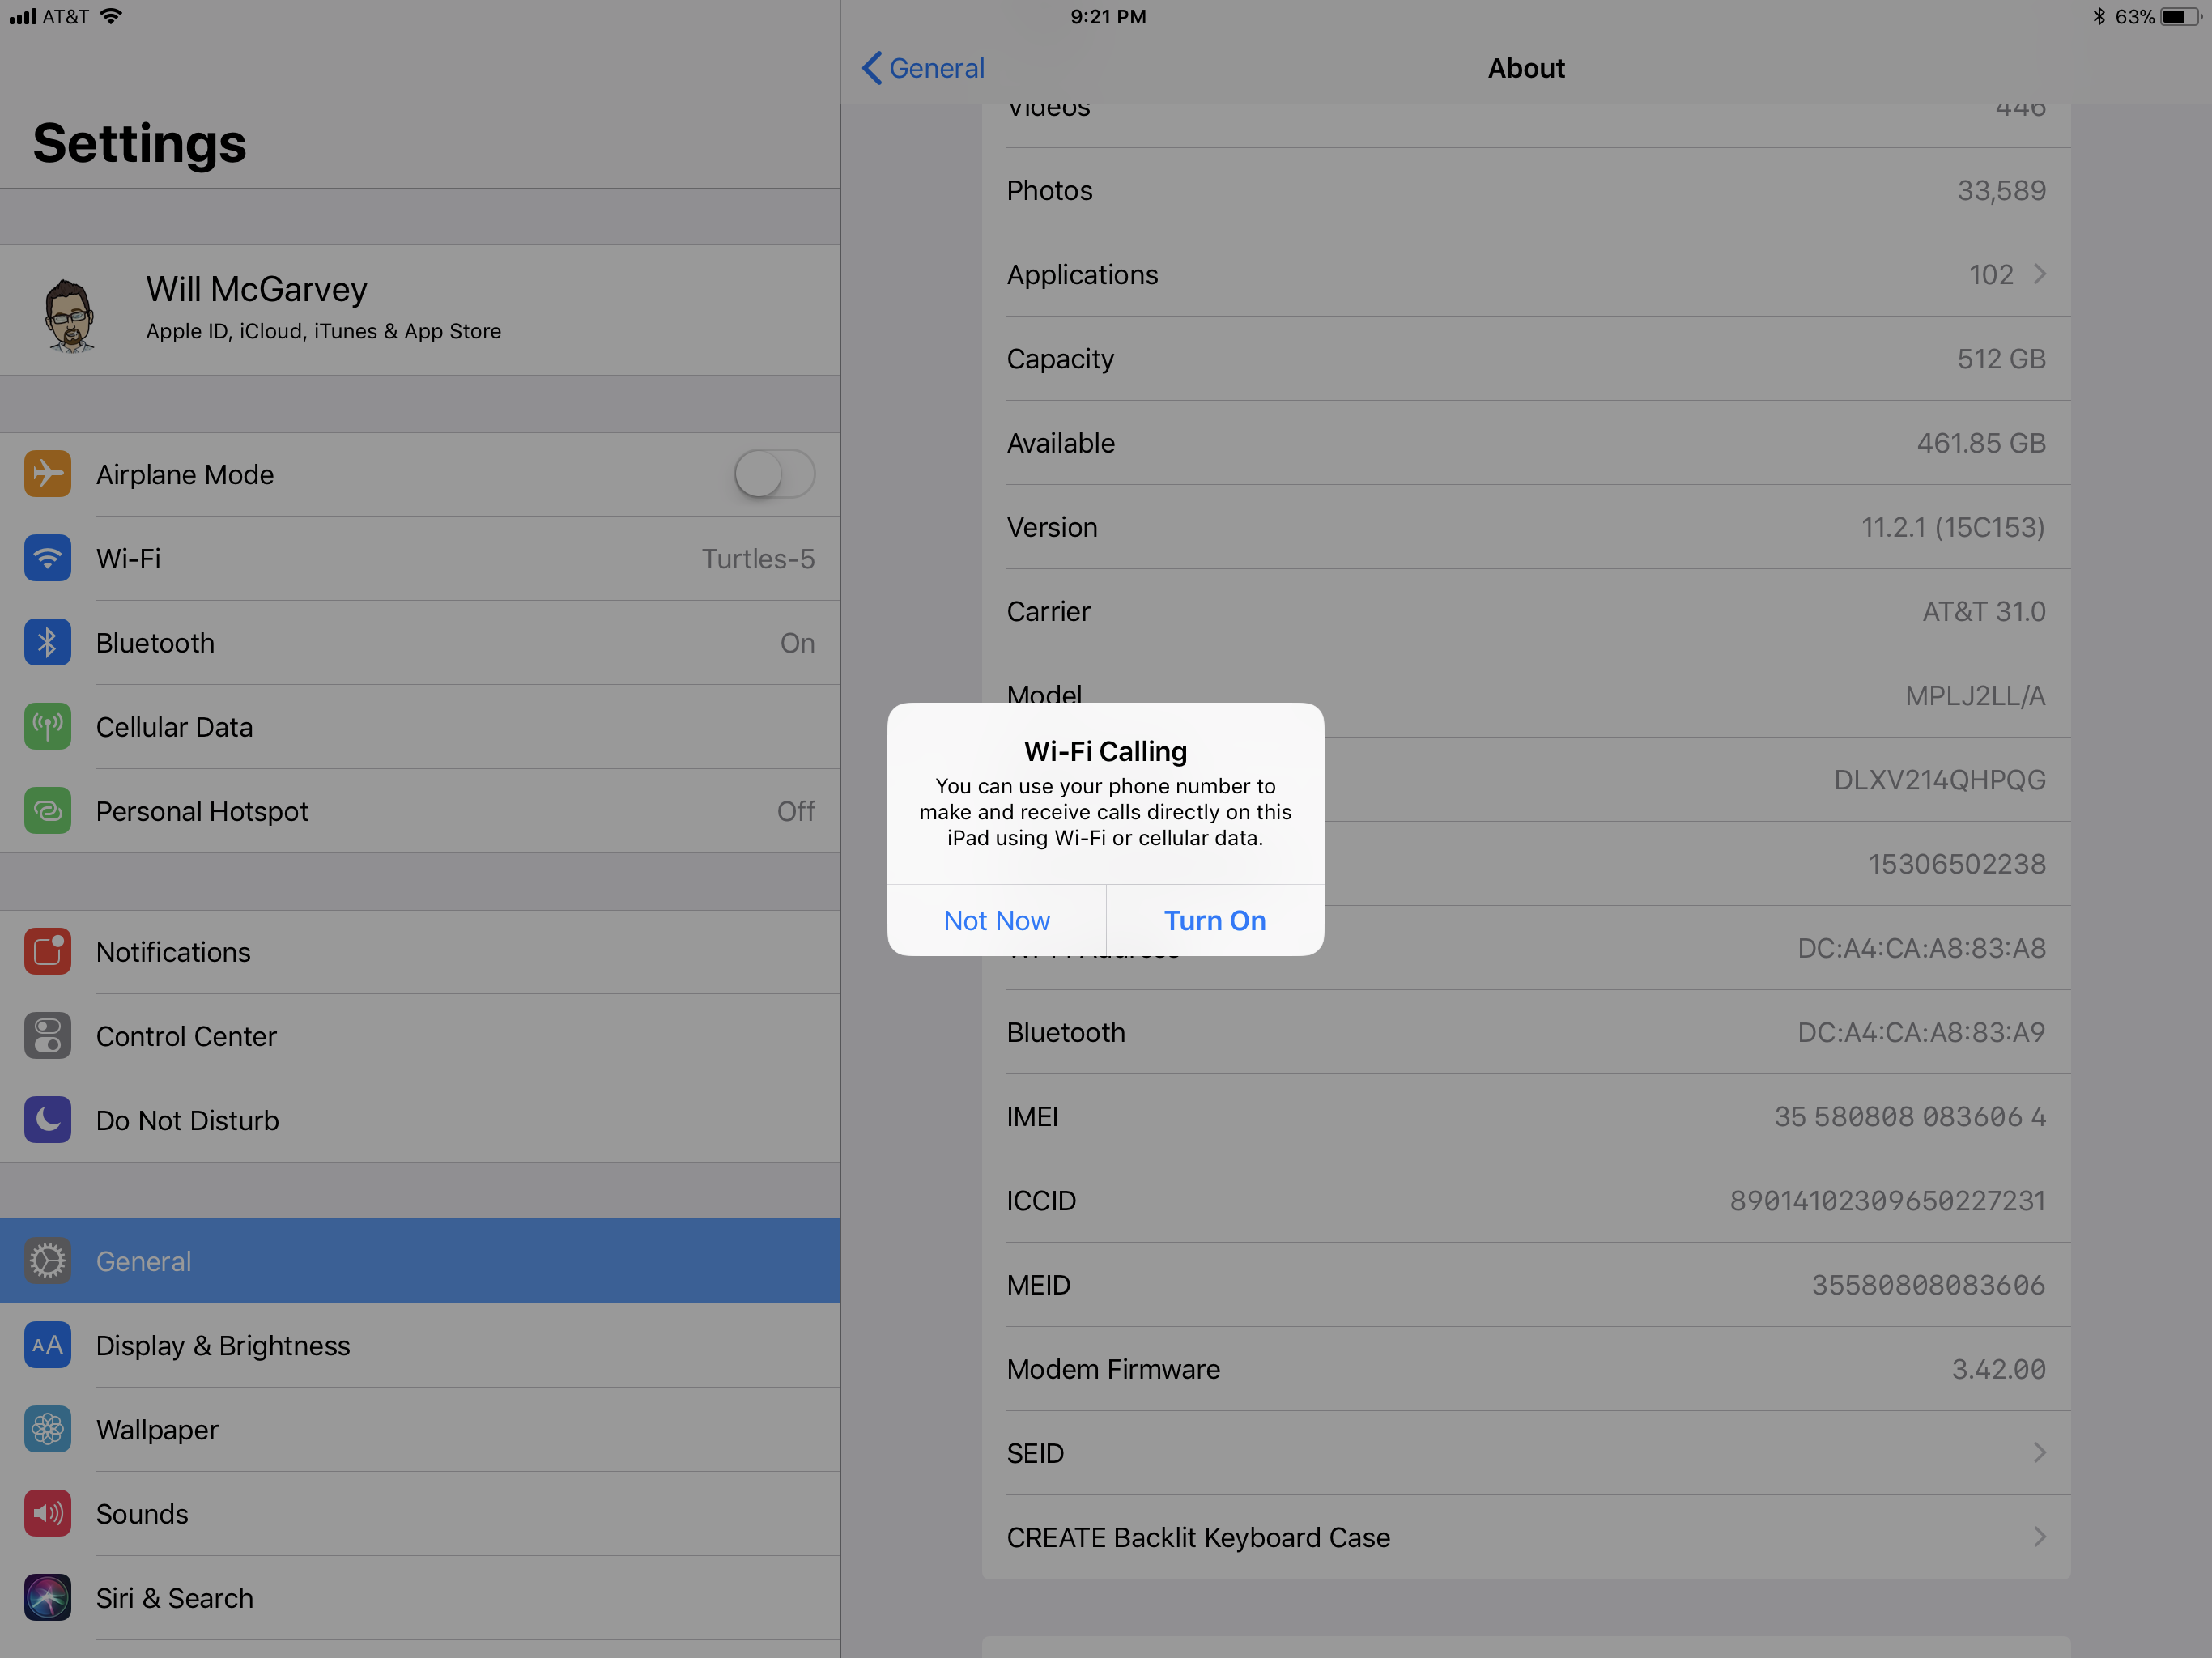2212x1658 pixels.
Task: Open Siri & Search icon
Action: pos(47,1597)
